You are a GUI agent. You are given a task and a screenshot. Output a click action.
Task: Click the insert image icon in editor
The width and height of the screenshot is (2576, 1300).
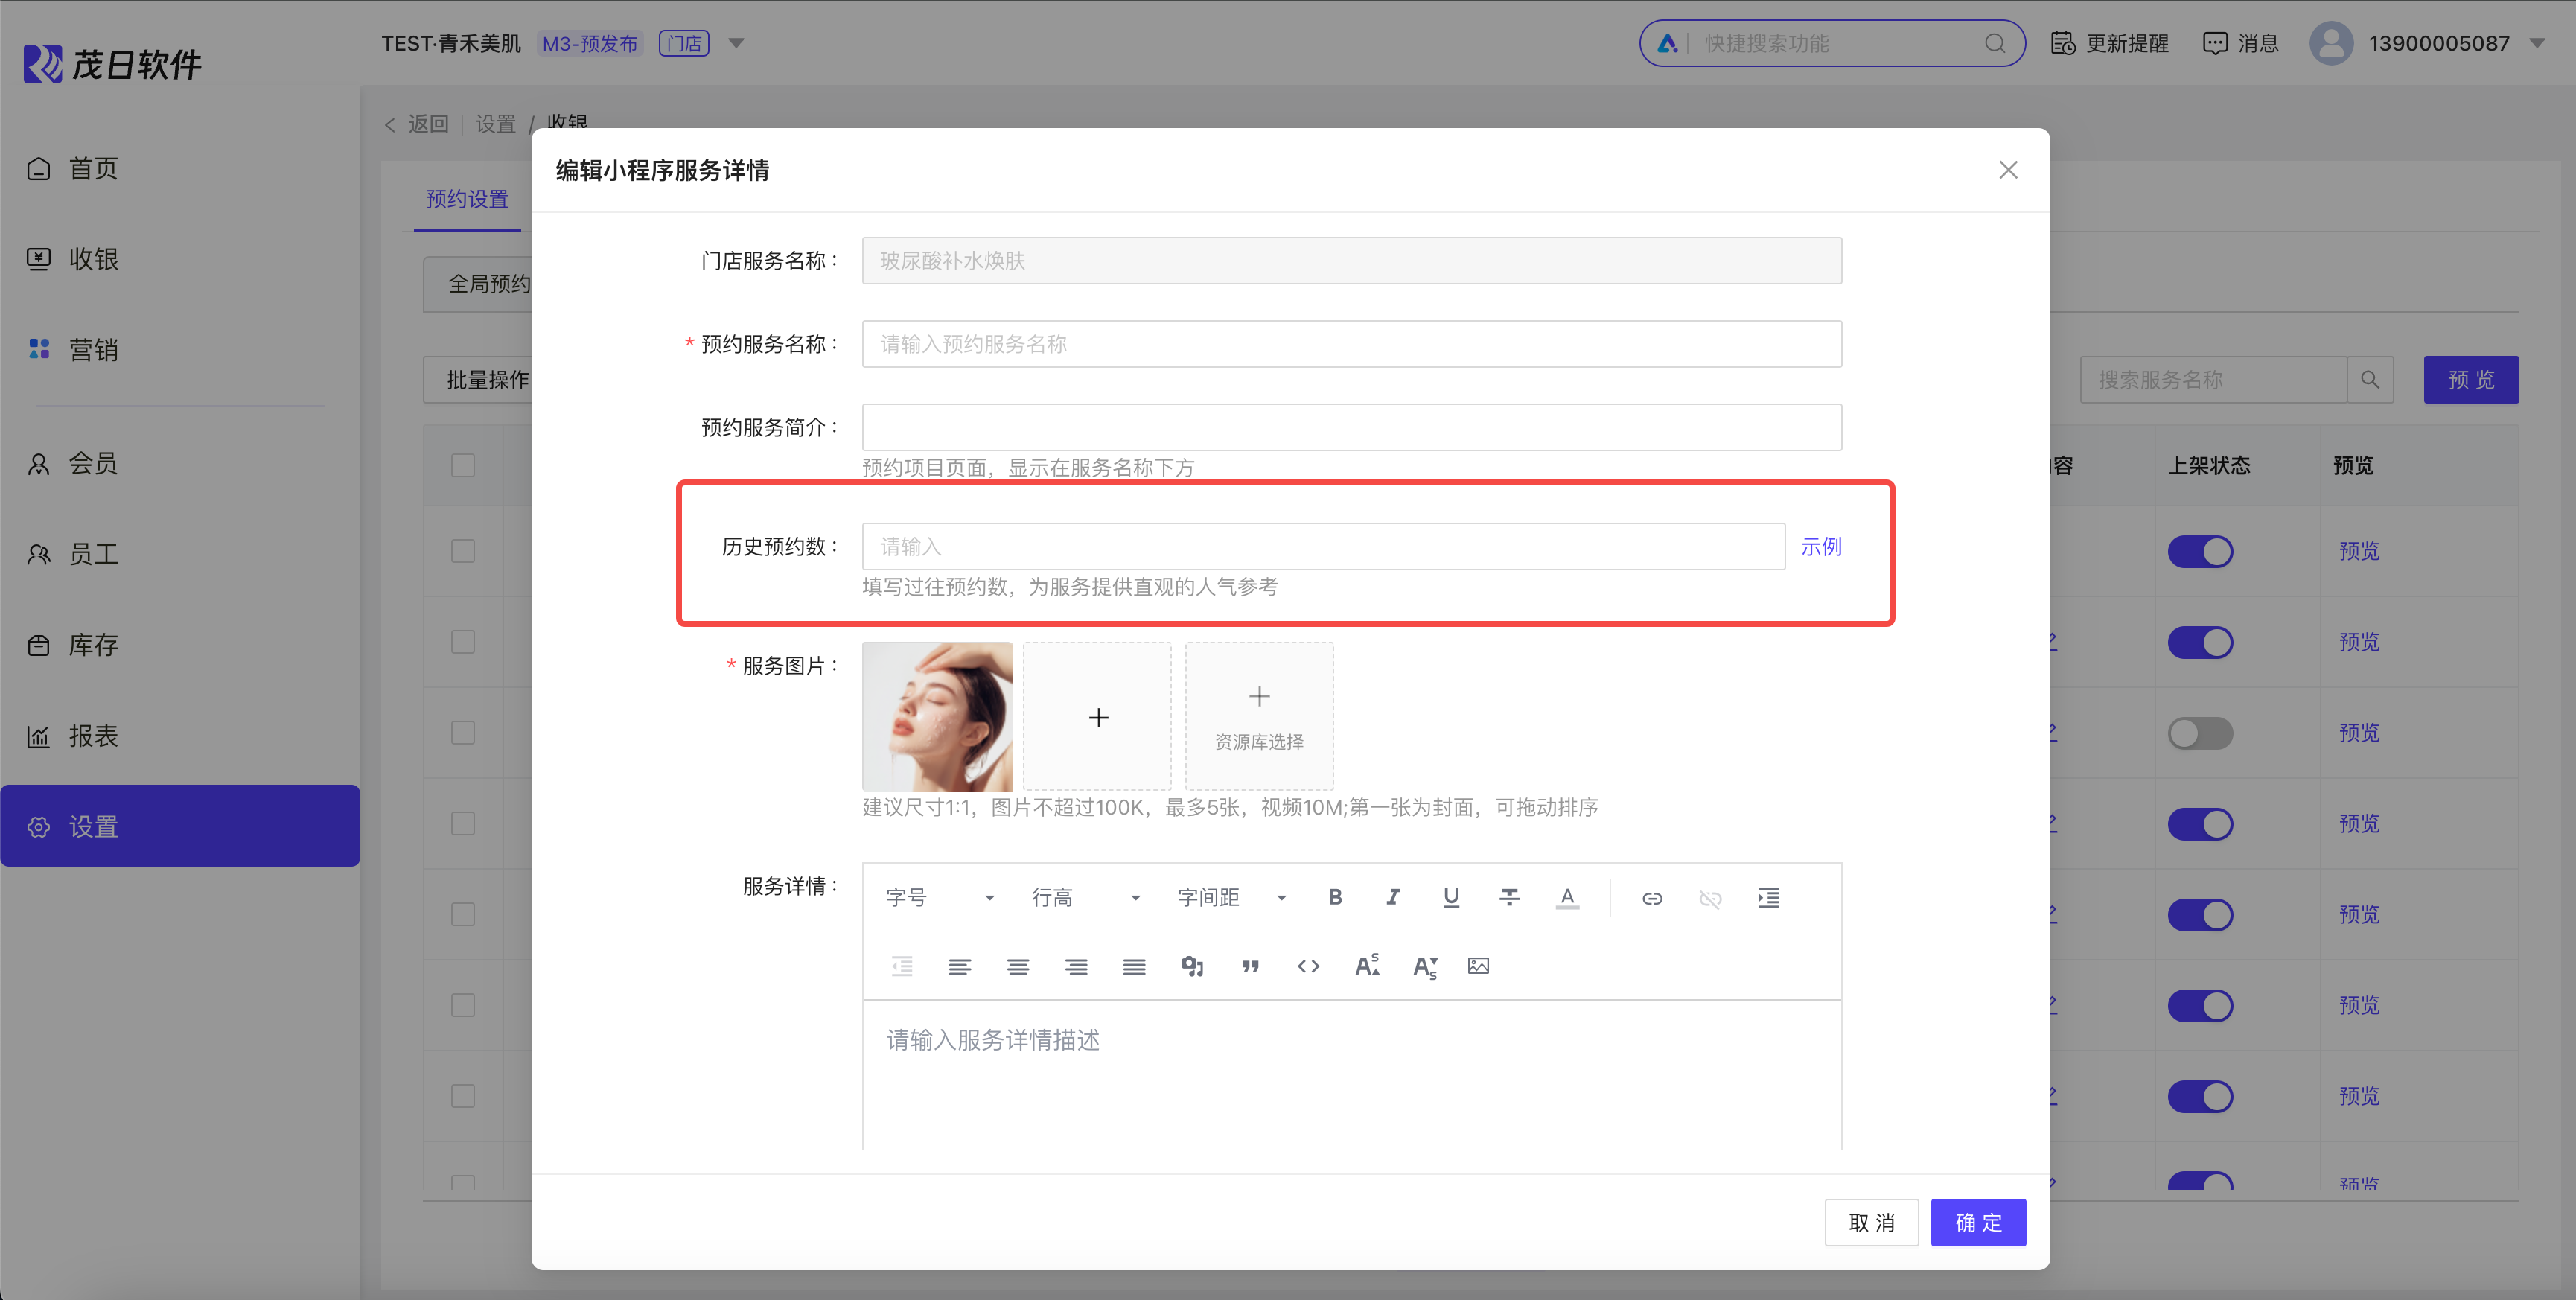point(1478,966)
